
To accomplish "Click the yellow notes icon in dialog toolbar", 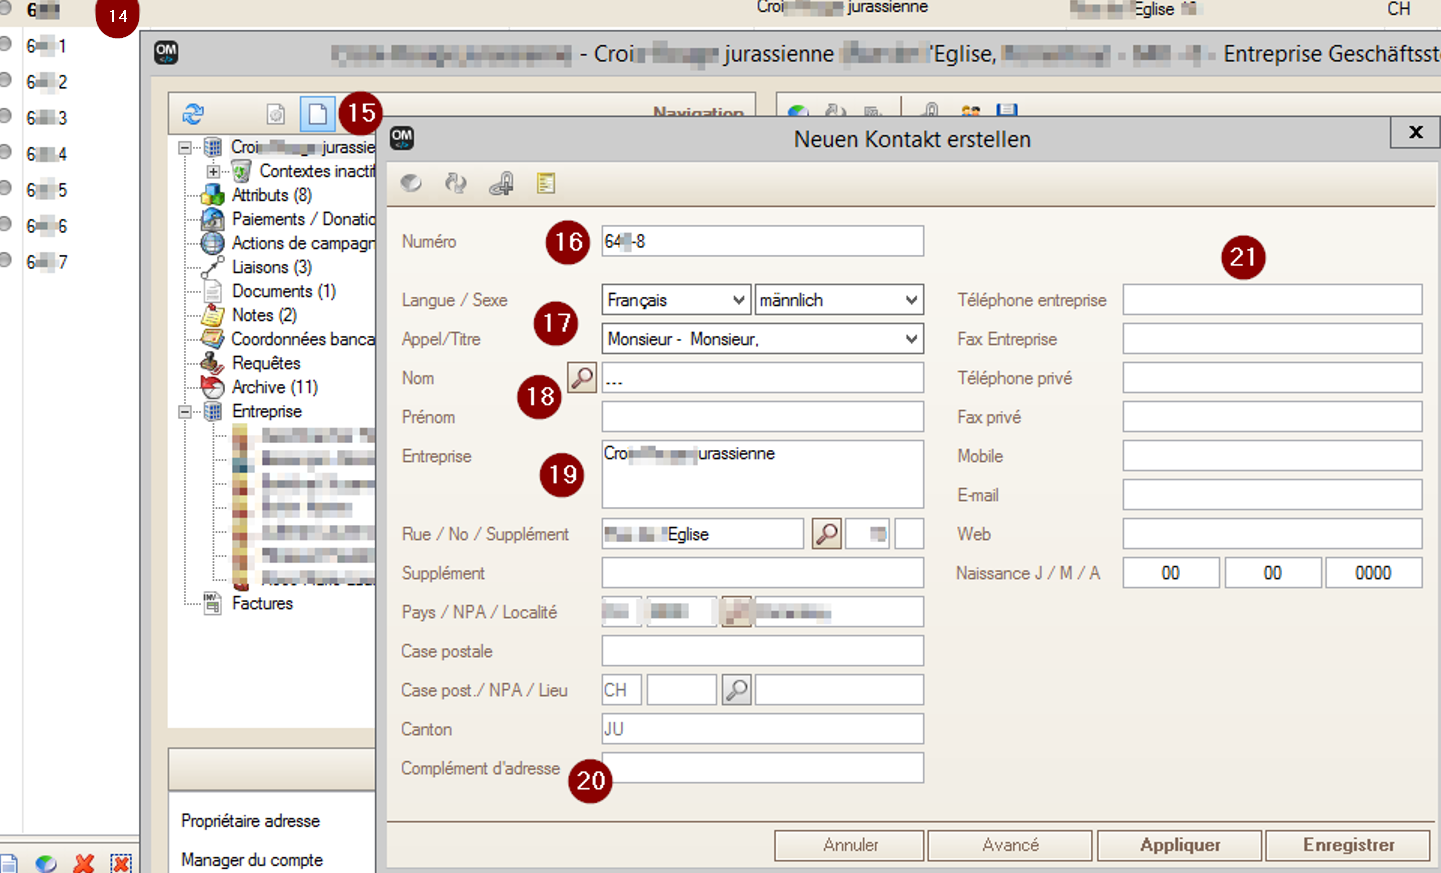I will point(546,183).
